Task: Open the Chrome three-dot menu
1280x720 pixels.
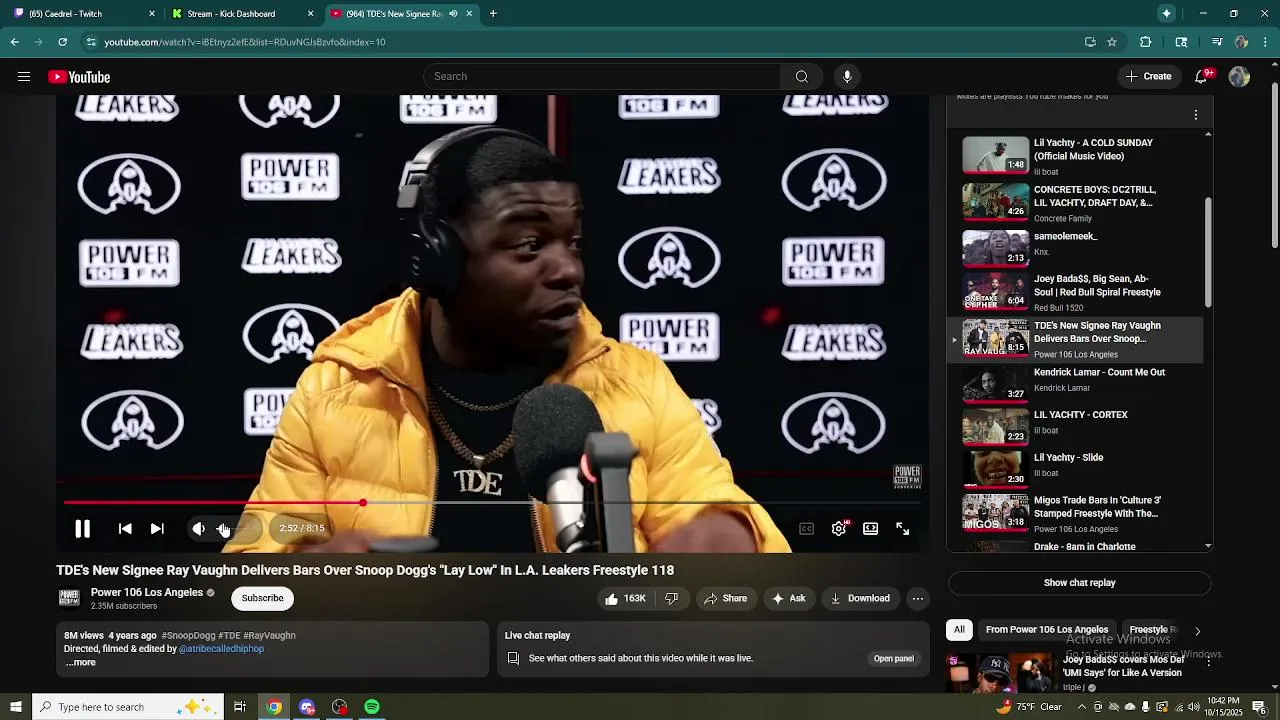Action: click(1266, 42)
